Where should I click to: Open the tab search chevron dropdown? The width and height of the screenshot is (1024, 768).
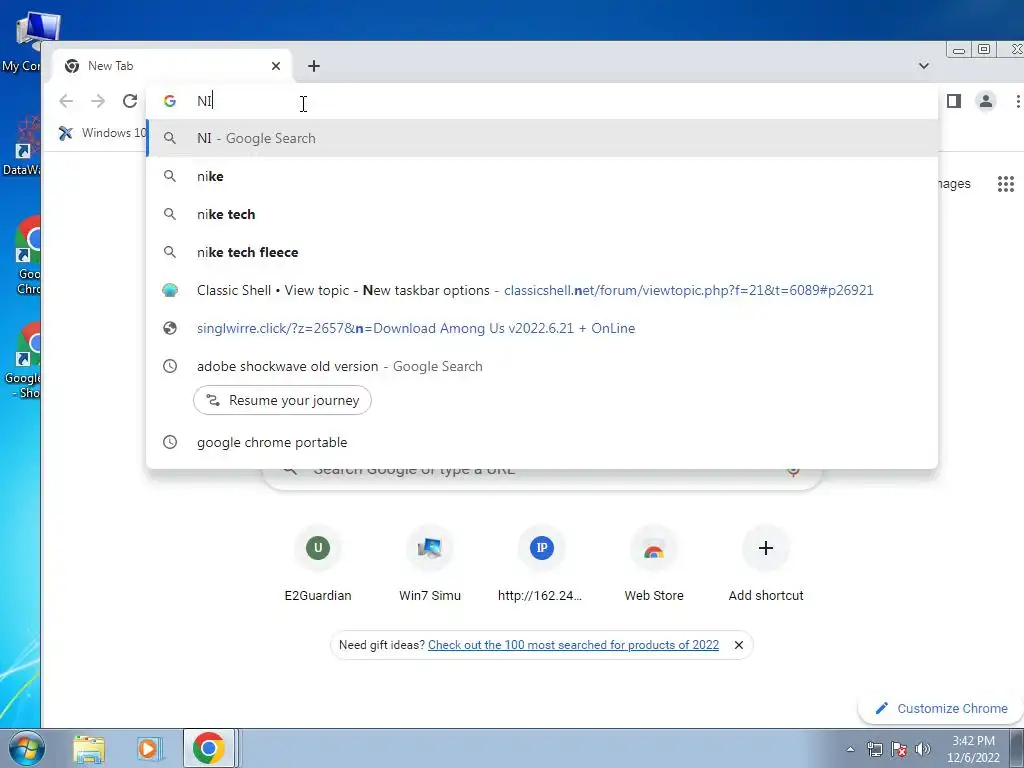click(923, 65)
